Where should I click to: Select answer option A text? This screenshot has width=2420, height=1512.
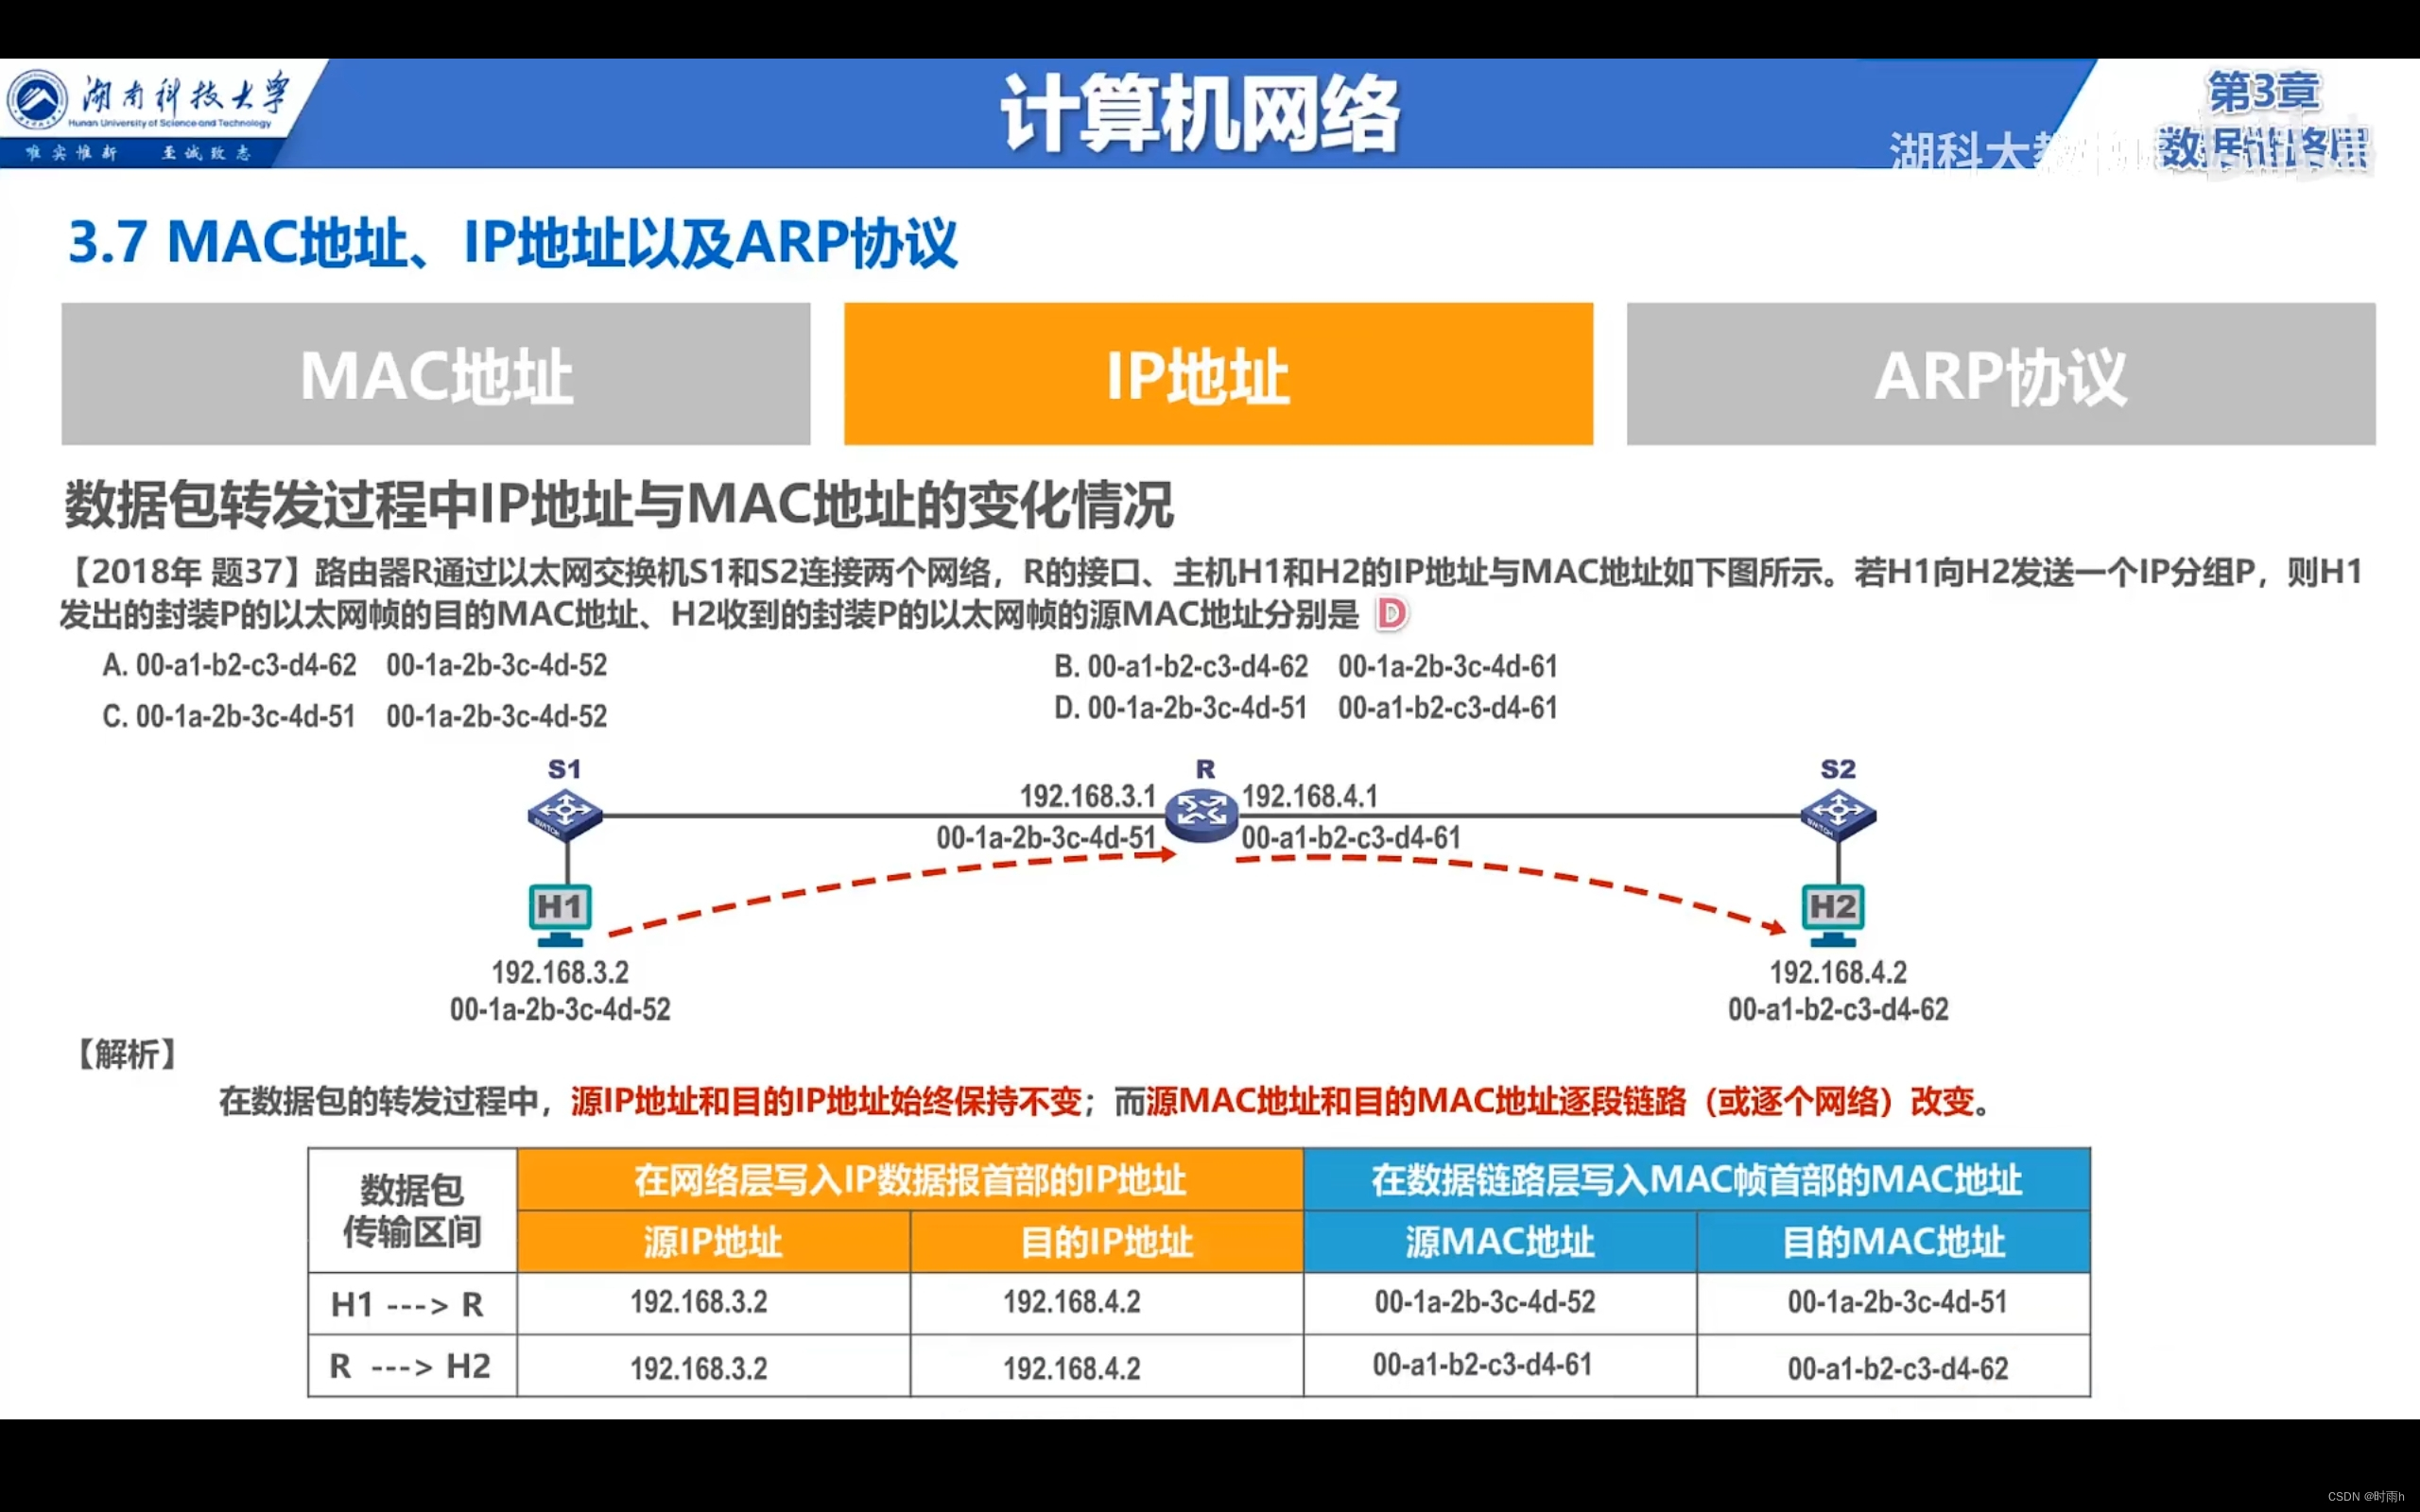(355, 665)
